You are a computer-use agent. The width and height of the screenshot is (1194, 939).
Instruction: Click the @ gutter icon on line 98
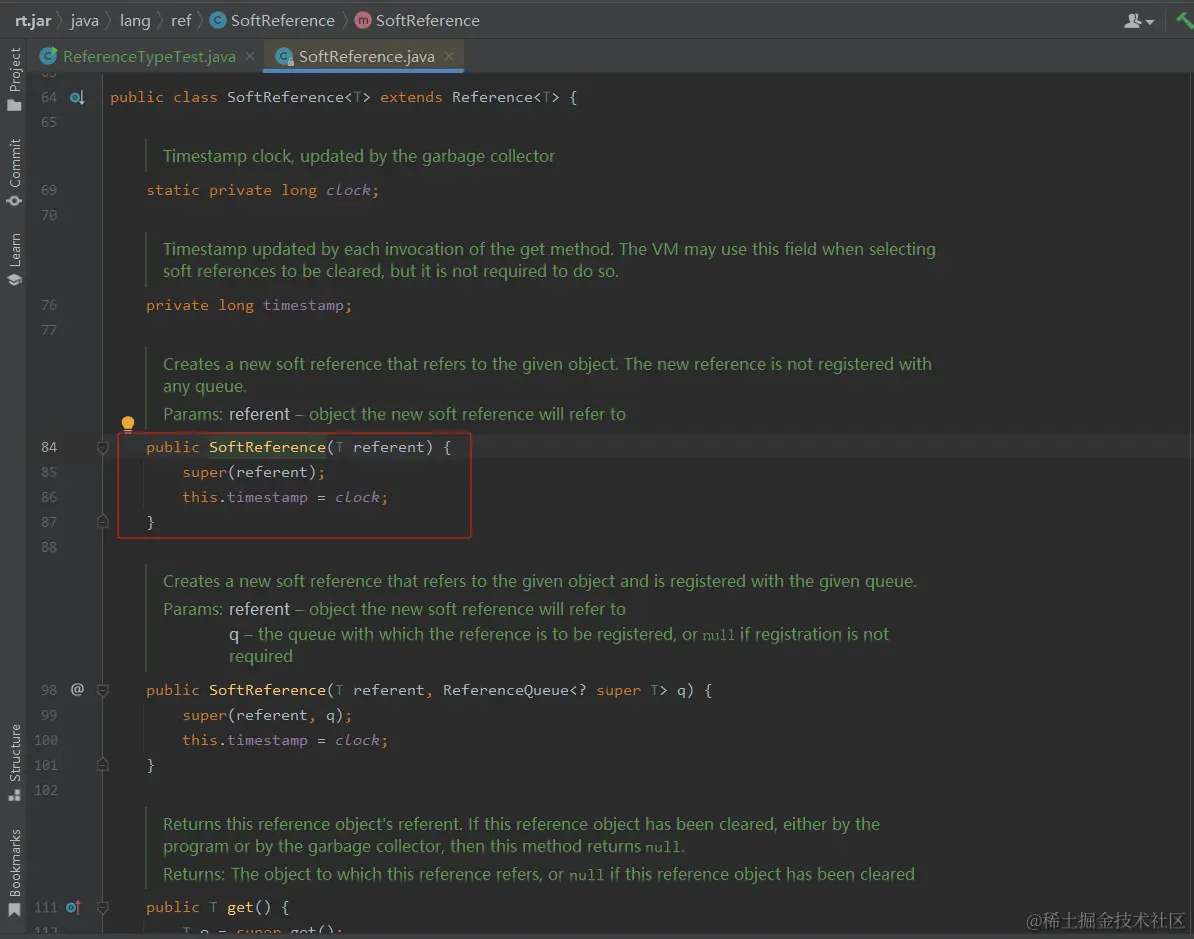coord(77,689)
